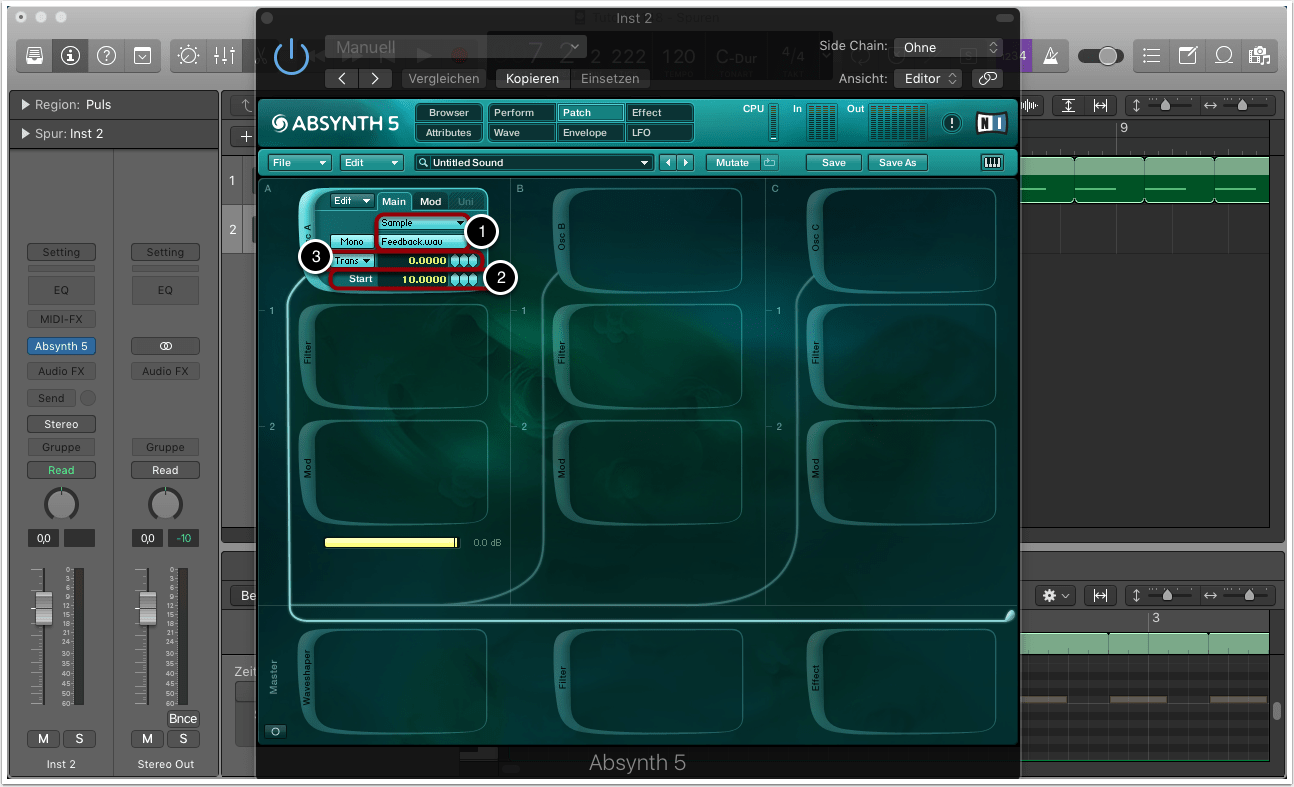Viewport: 1294px width, 787px height.
Task: Click the Toolbar display icon
Action: (142, 56)
